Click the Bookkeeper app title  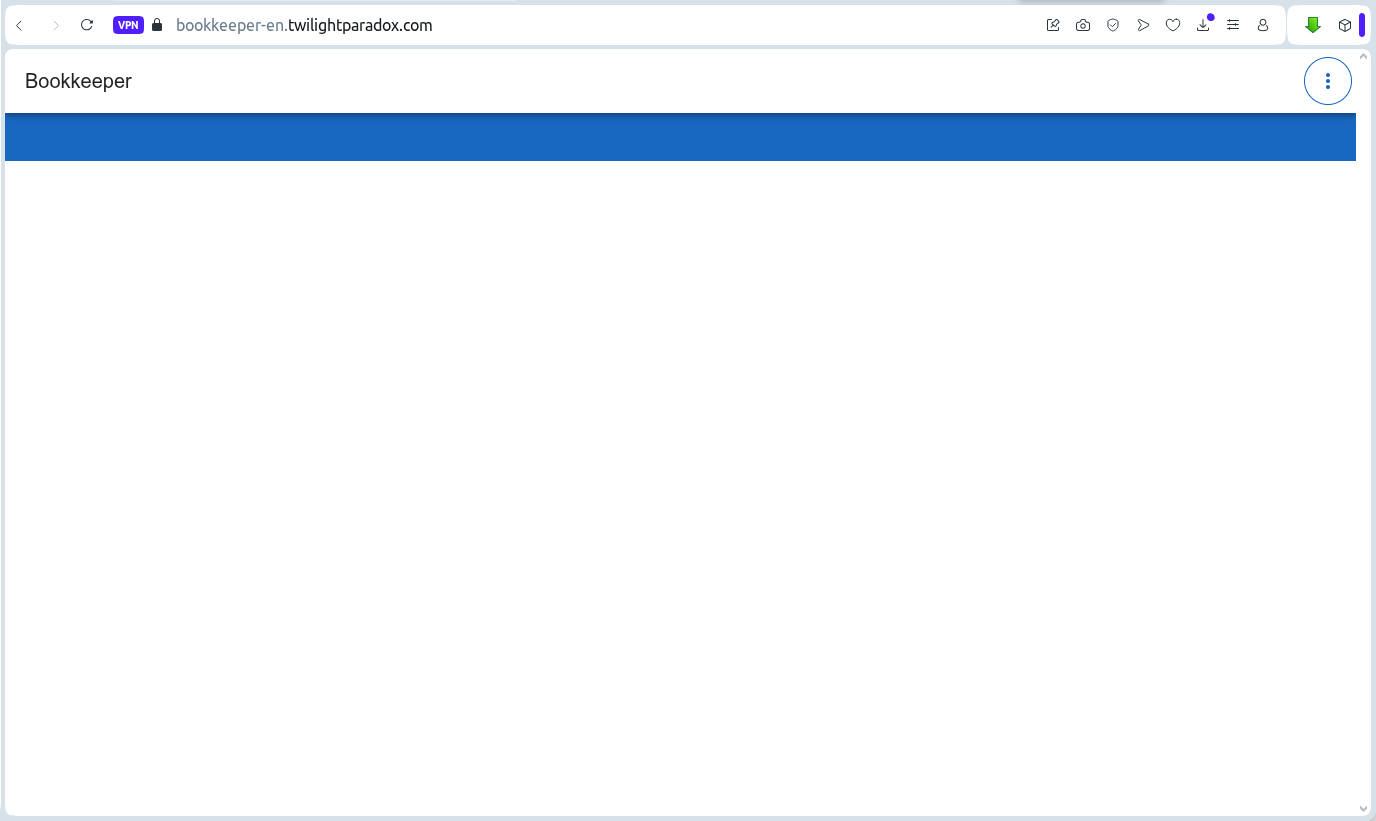coord(78,81)
